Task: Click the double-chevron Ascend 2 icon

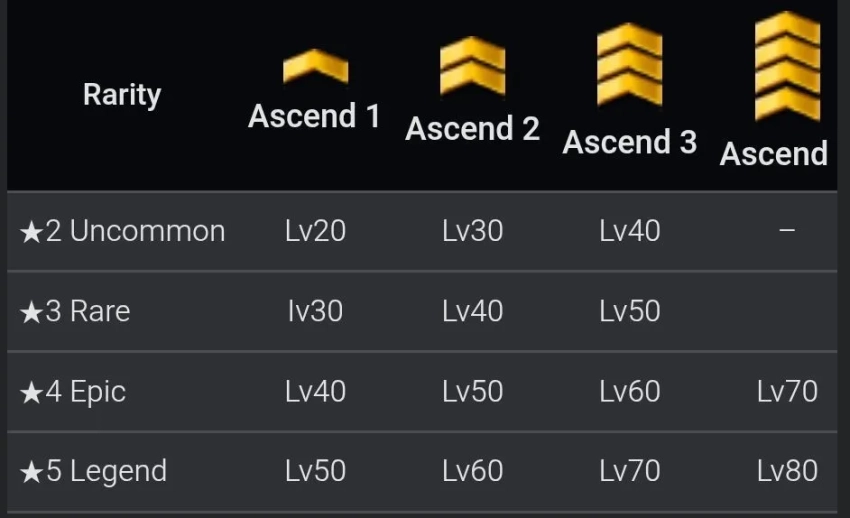Action: 472,67
